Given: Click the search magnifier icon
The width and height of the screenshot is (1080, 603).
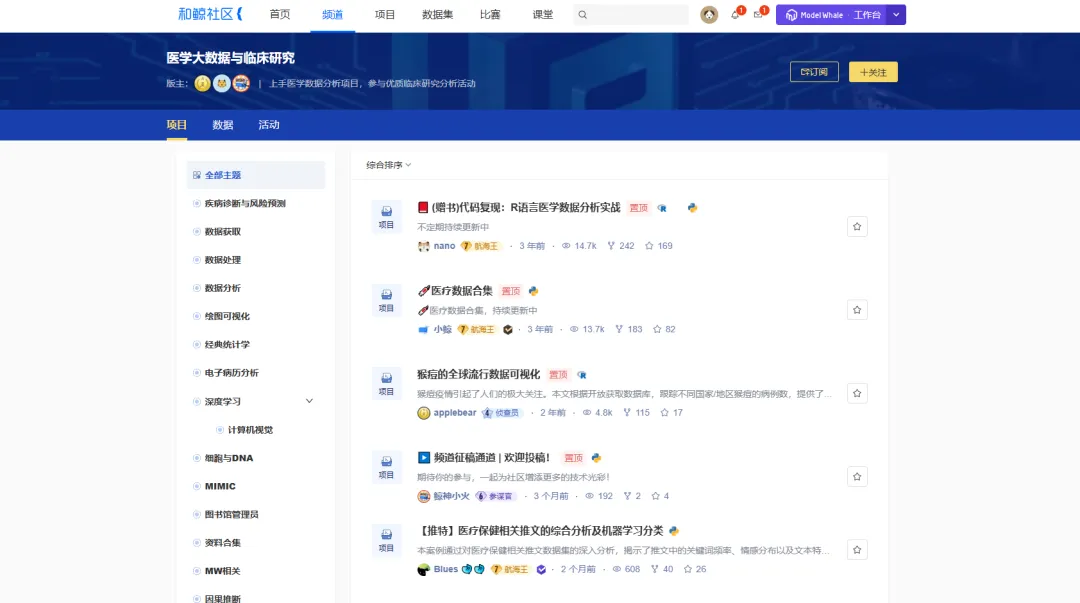Looking at the screenshot, I should coord(582,14).
